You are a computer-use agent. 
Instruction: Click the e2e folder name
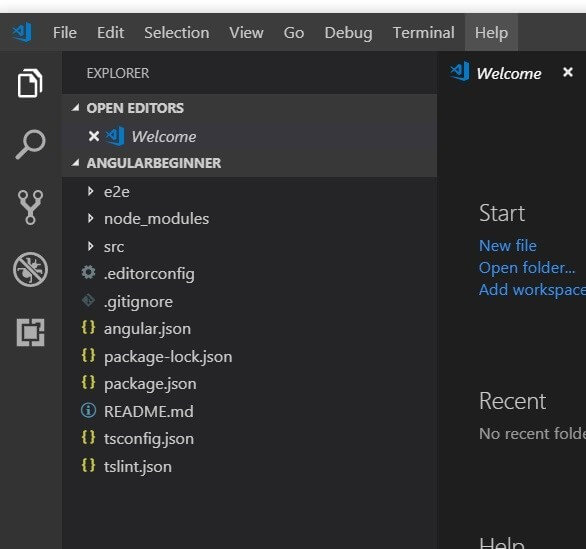(x=117, y=192)
